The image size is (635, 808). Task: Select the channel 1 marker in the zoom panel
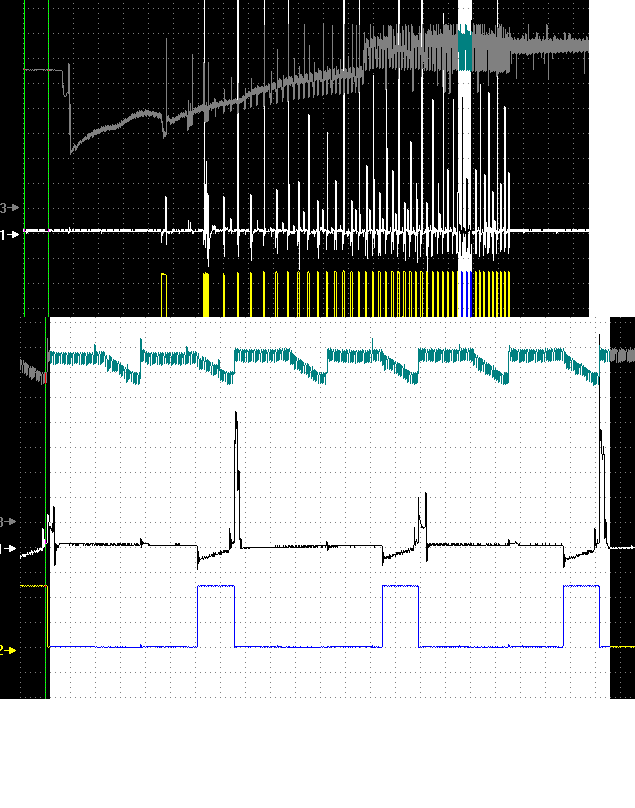coord(8,549)
